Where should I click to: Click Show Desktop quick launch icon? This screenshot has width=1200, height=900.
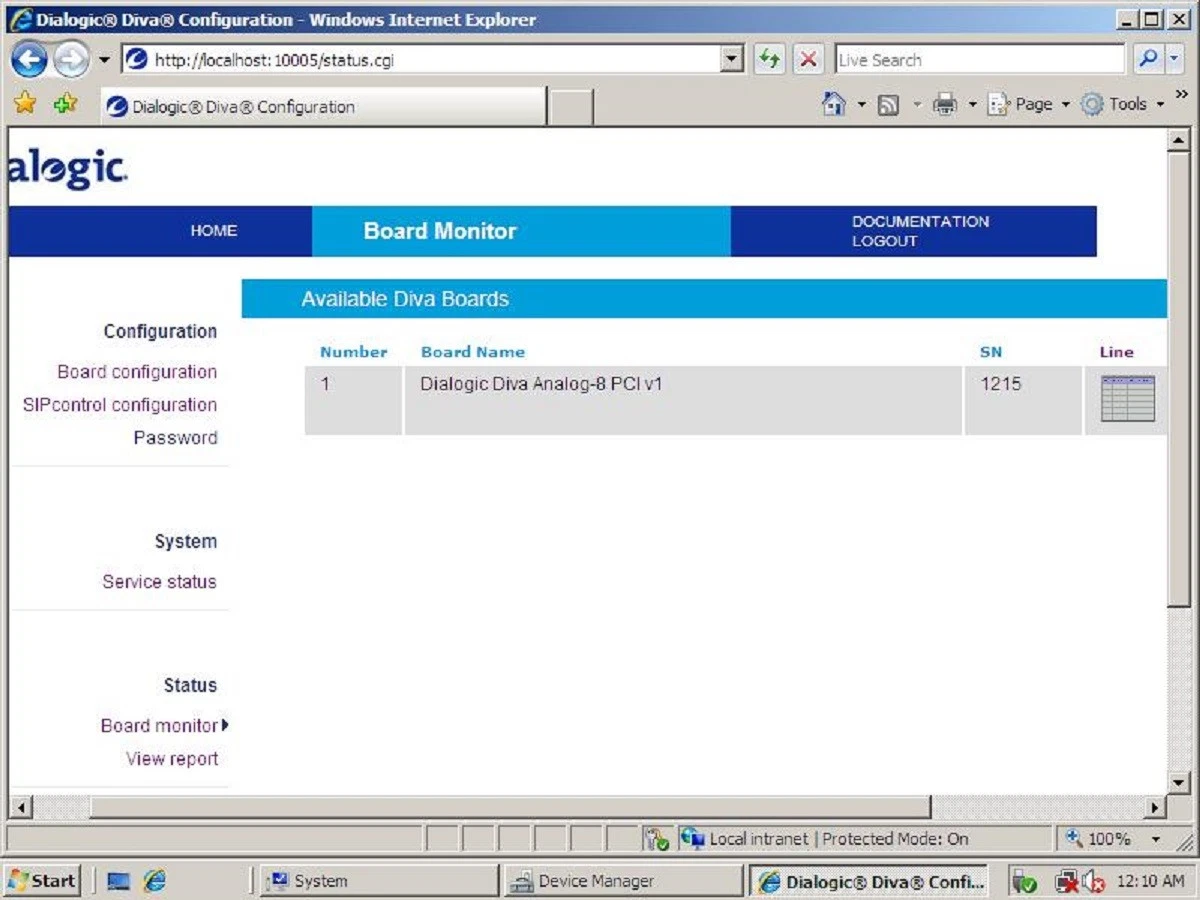119,881
